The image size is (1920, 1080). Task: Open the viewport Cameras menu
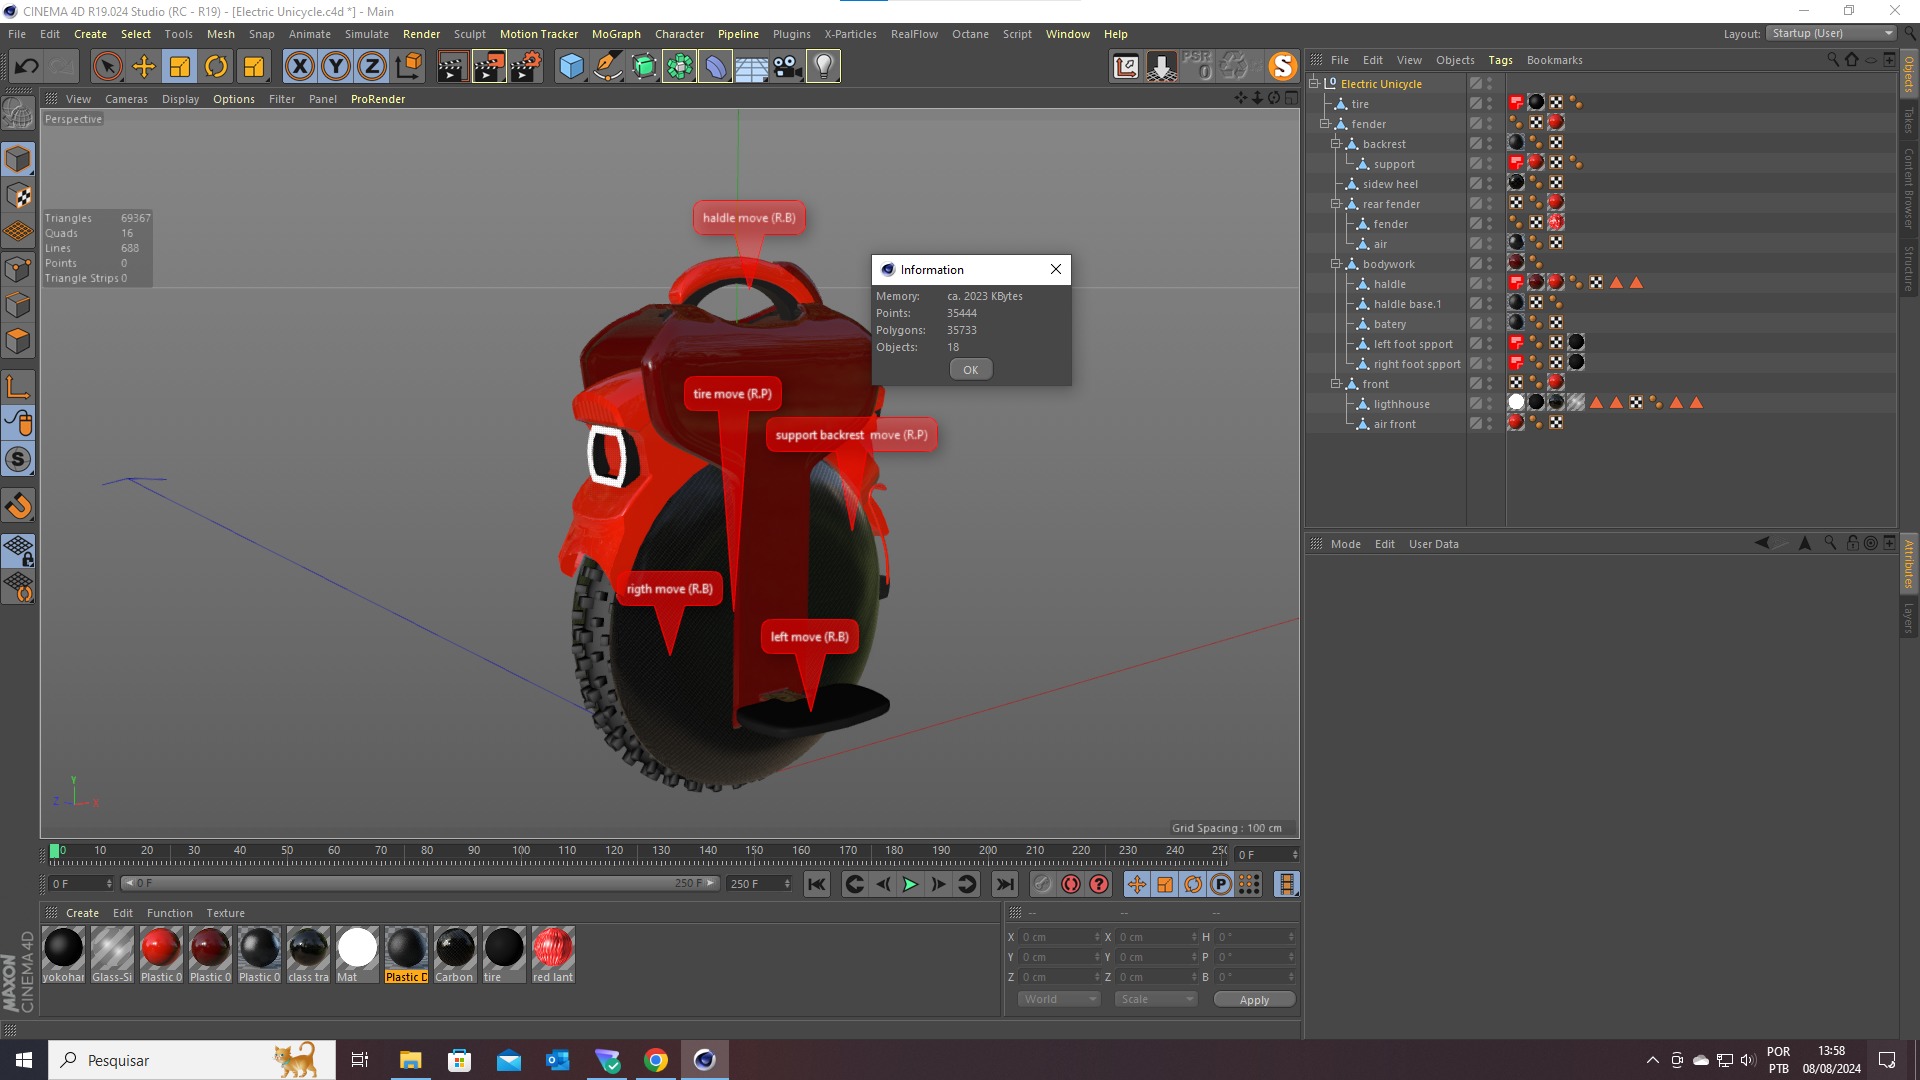pos(126,99)
